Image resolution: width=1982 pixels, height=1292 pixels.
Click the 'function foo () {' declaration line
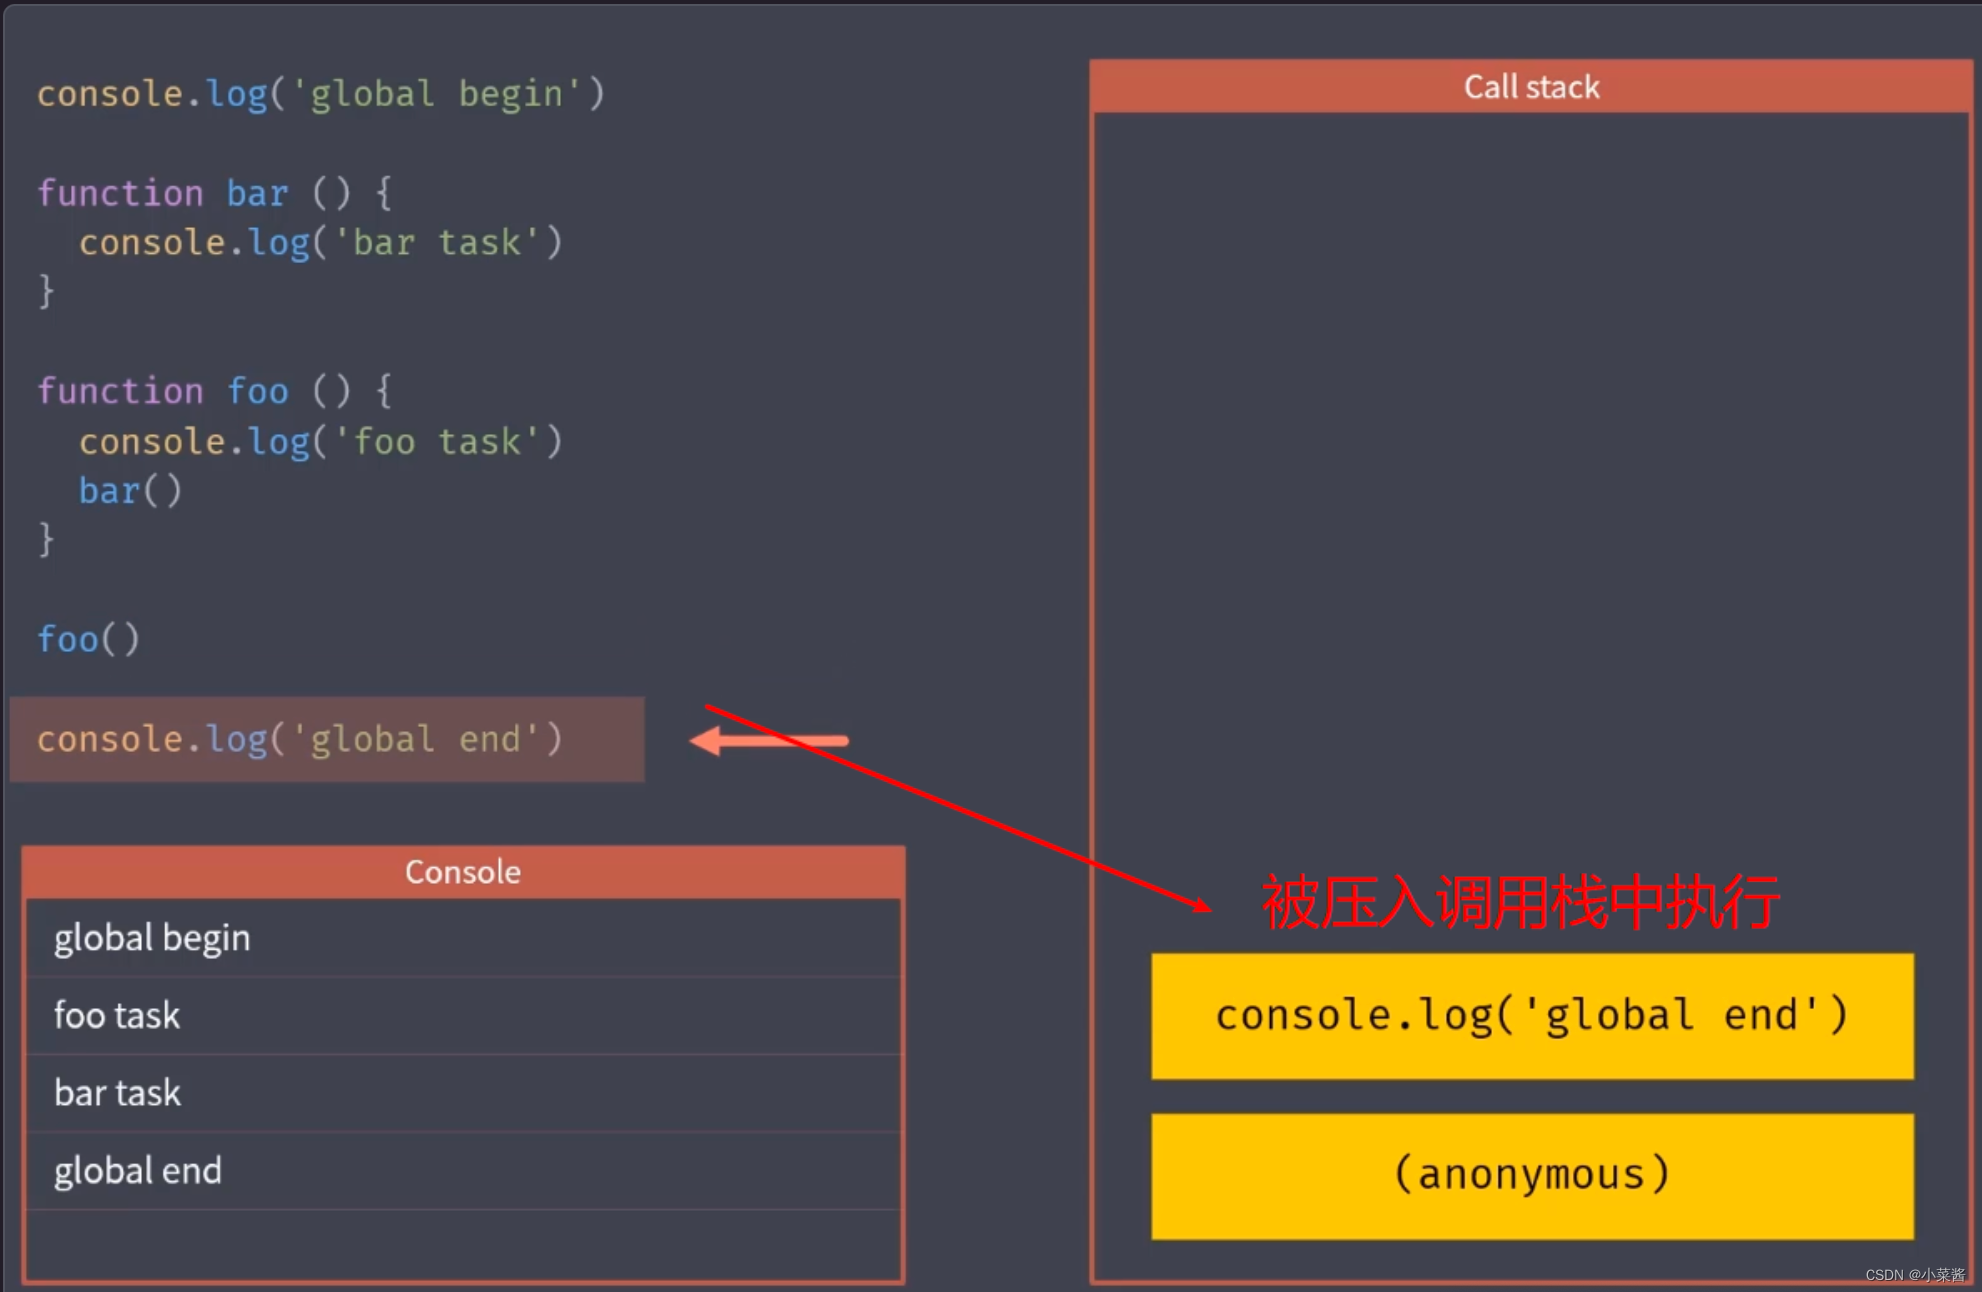214,391
